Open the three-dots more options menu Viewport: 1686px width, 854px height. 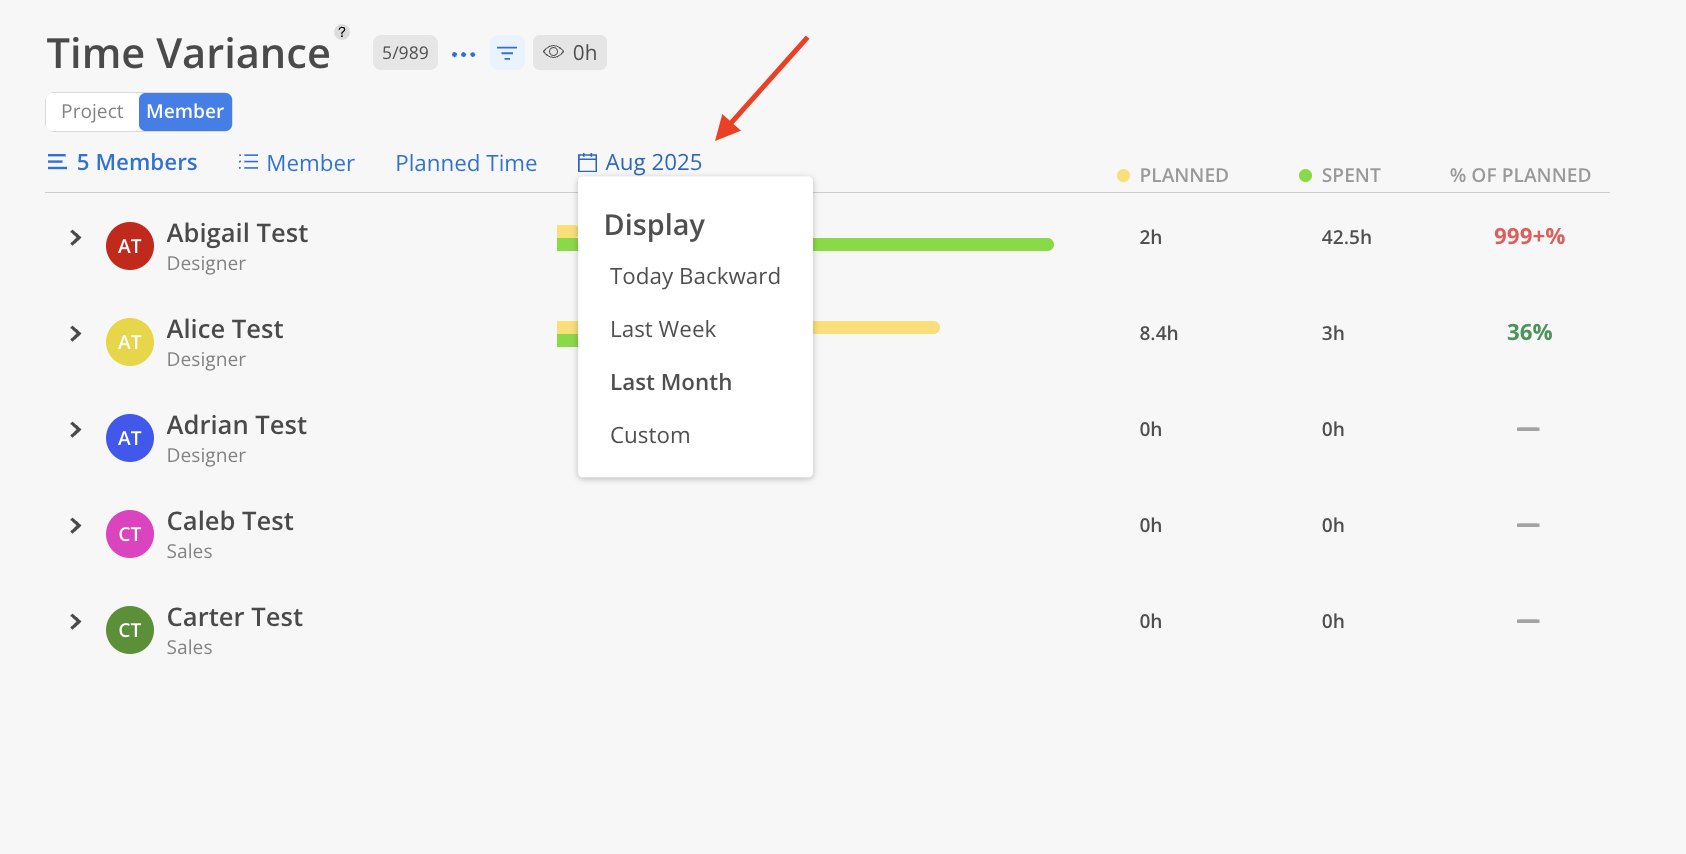(x=463, y=54)
